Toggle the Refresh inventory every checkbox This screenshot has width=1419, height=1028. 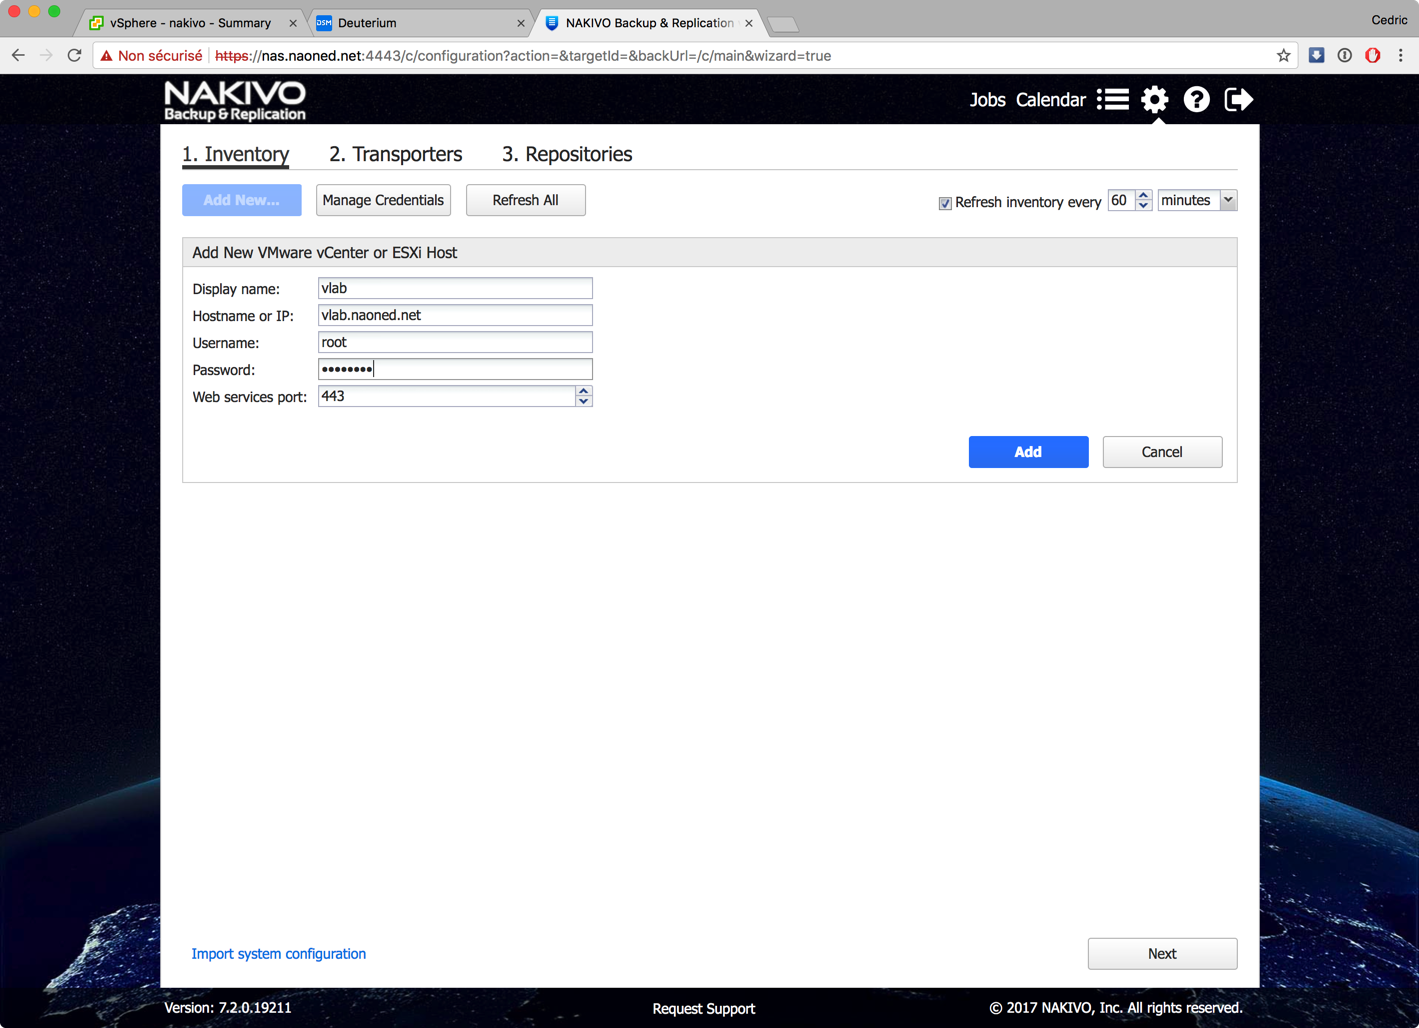click(945, 203)
